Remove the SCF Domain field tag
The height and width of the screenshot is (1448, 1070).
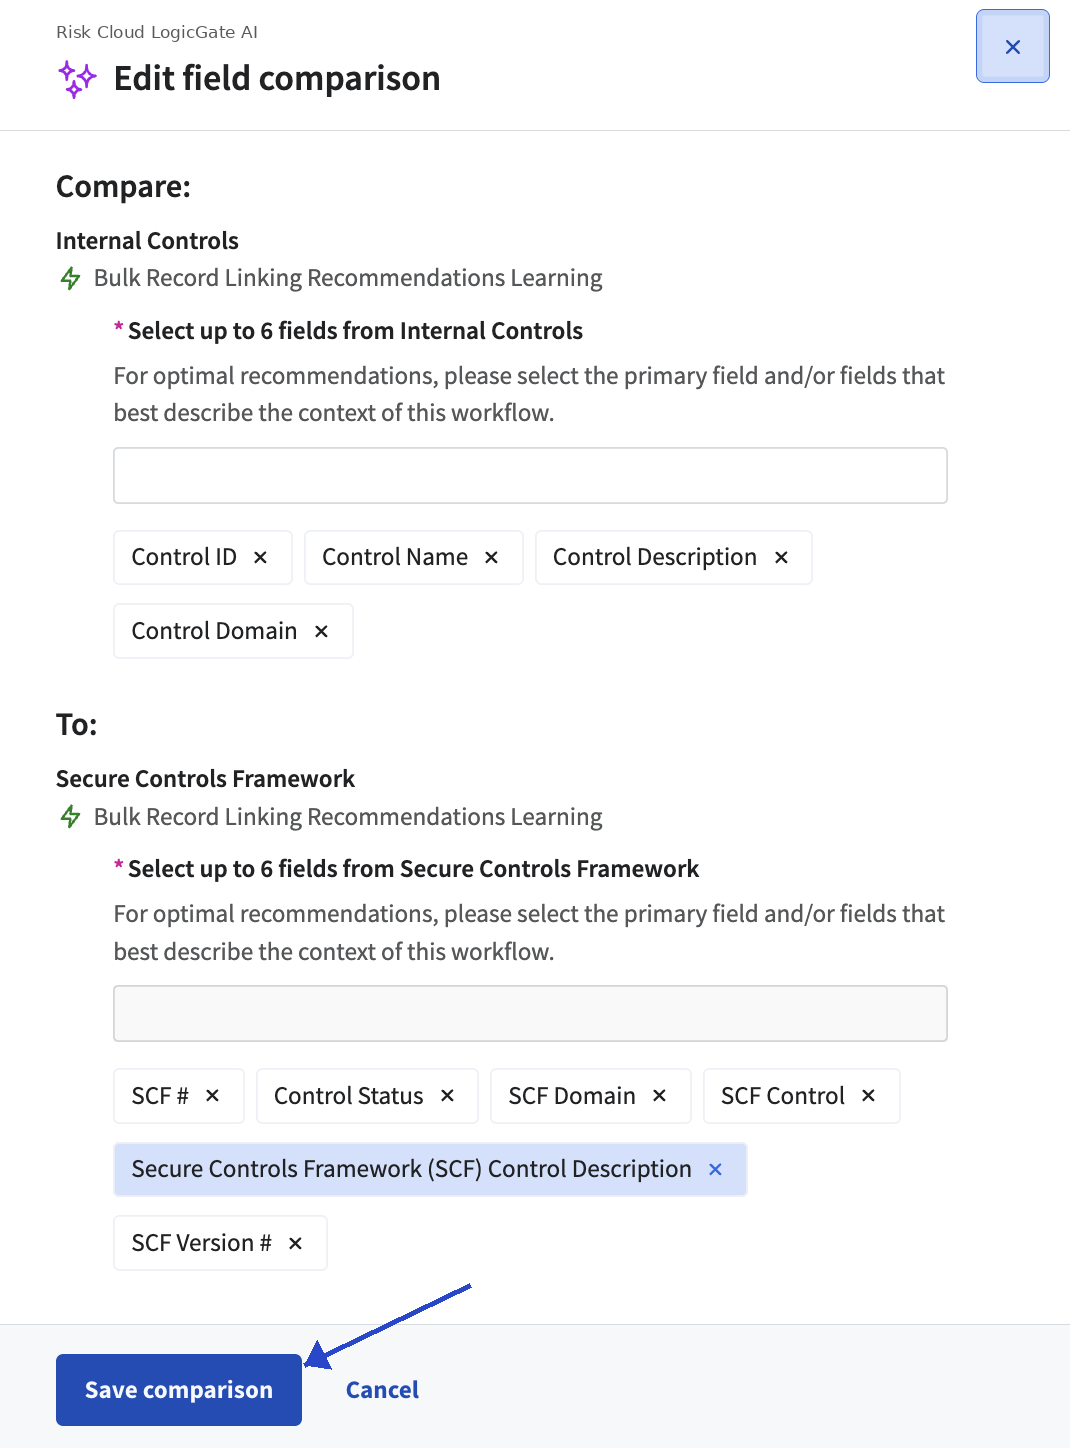tap(659, 1095)
